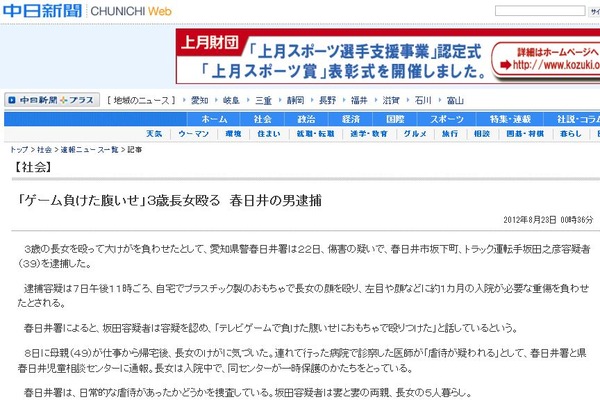Click the 地域のニュース label
600x413 pixels.
141,100
